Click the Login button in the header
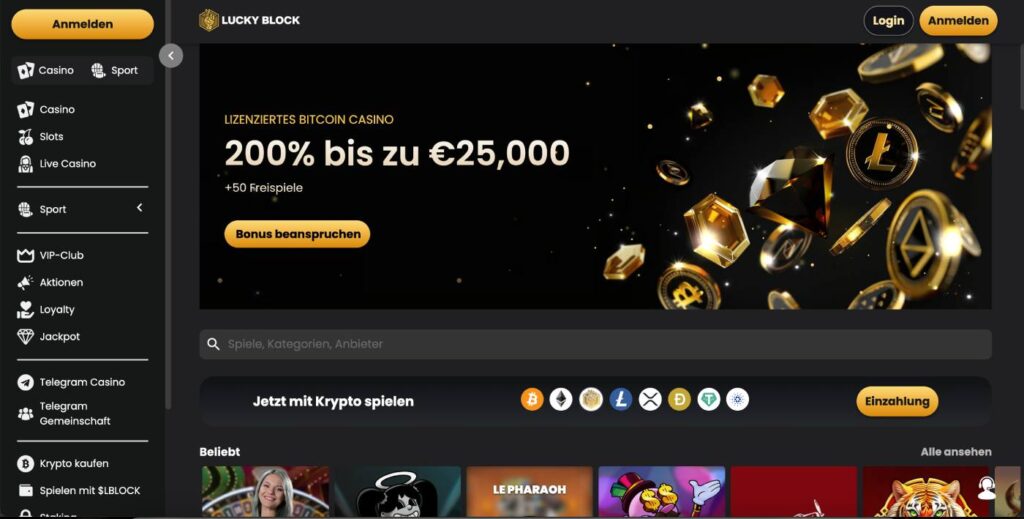The image size is (1024, 519). [x=888, y=21]
